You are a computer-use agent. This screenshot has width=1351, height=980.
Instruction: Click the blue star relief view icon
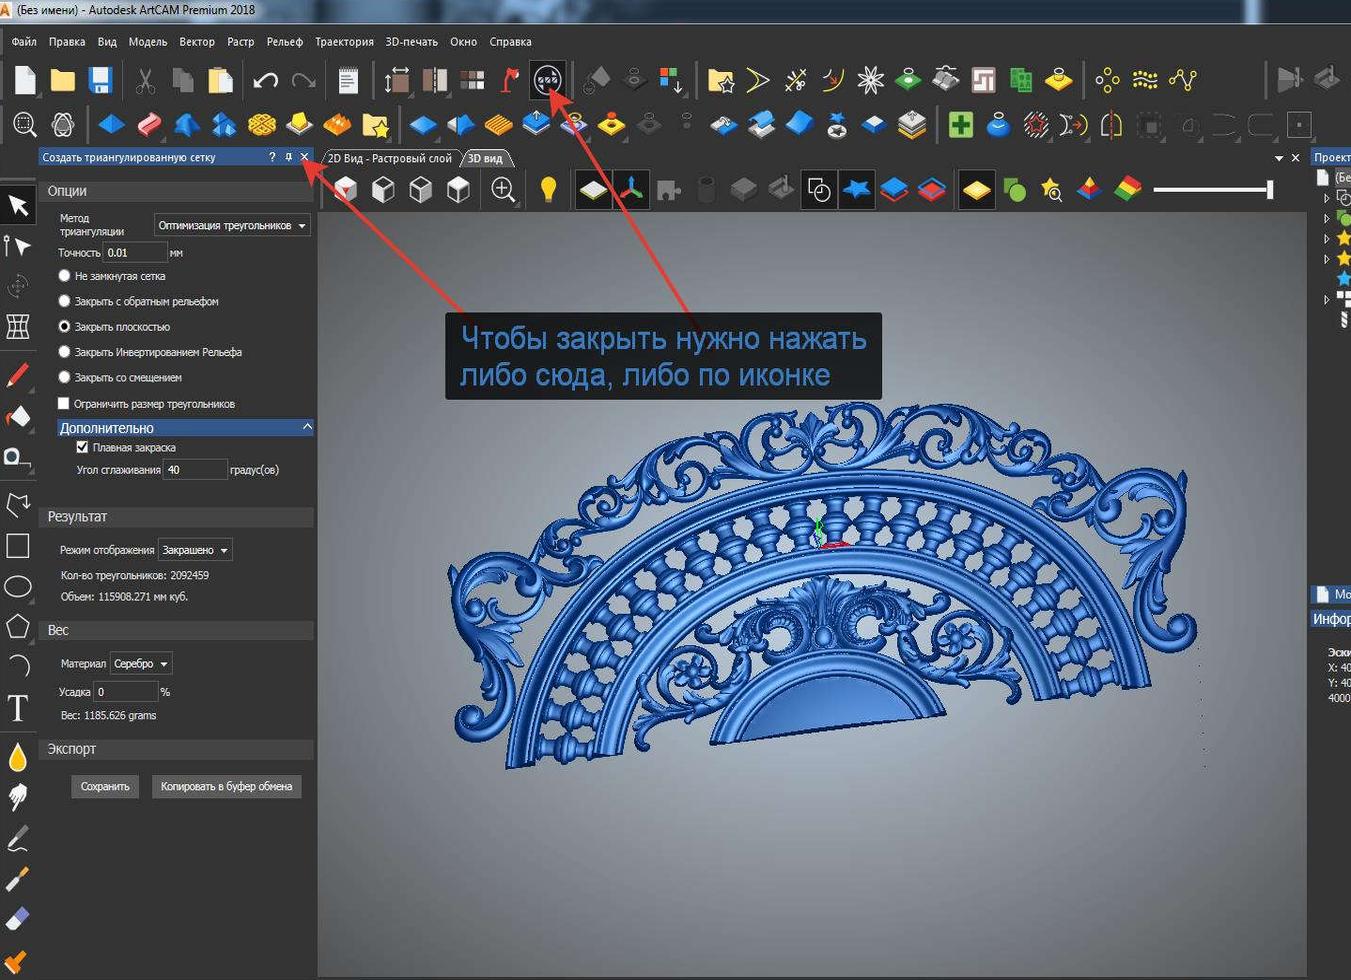click(x=856, y=189)
